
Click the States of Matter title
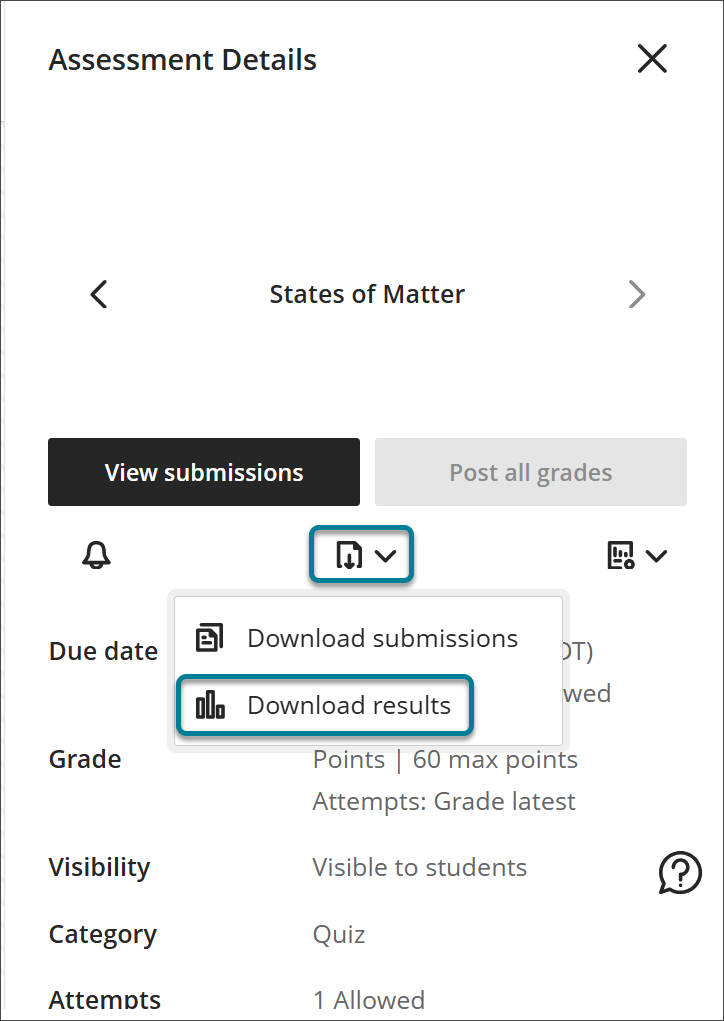367,294
